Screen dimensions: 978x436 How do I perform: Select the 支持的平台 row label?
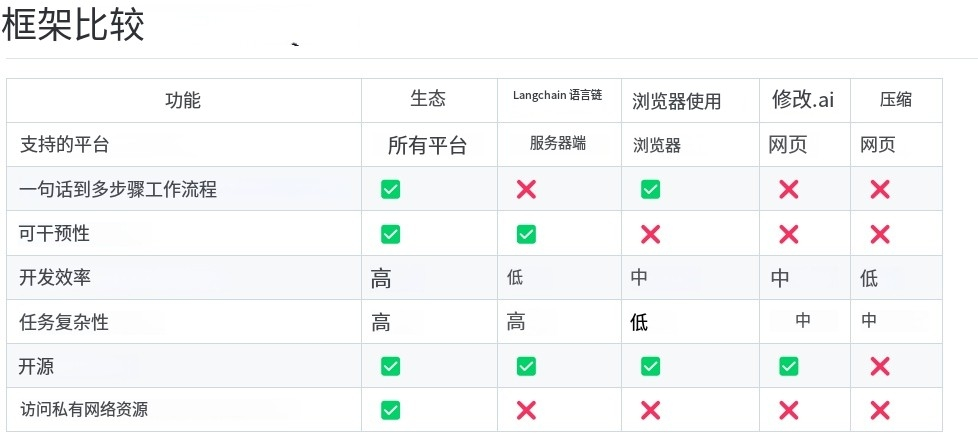64,145
